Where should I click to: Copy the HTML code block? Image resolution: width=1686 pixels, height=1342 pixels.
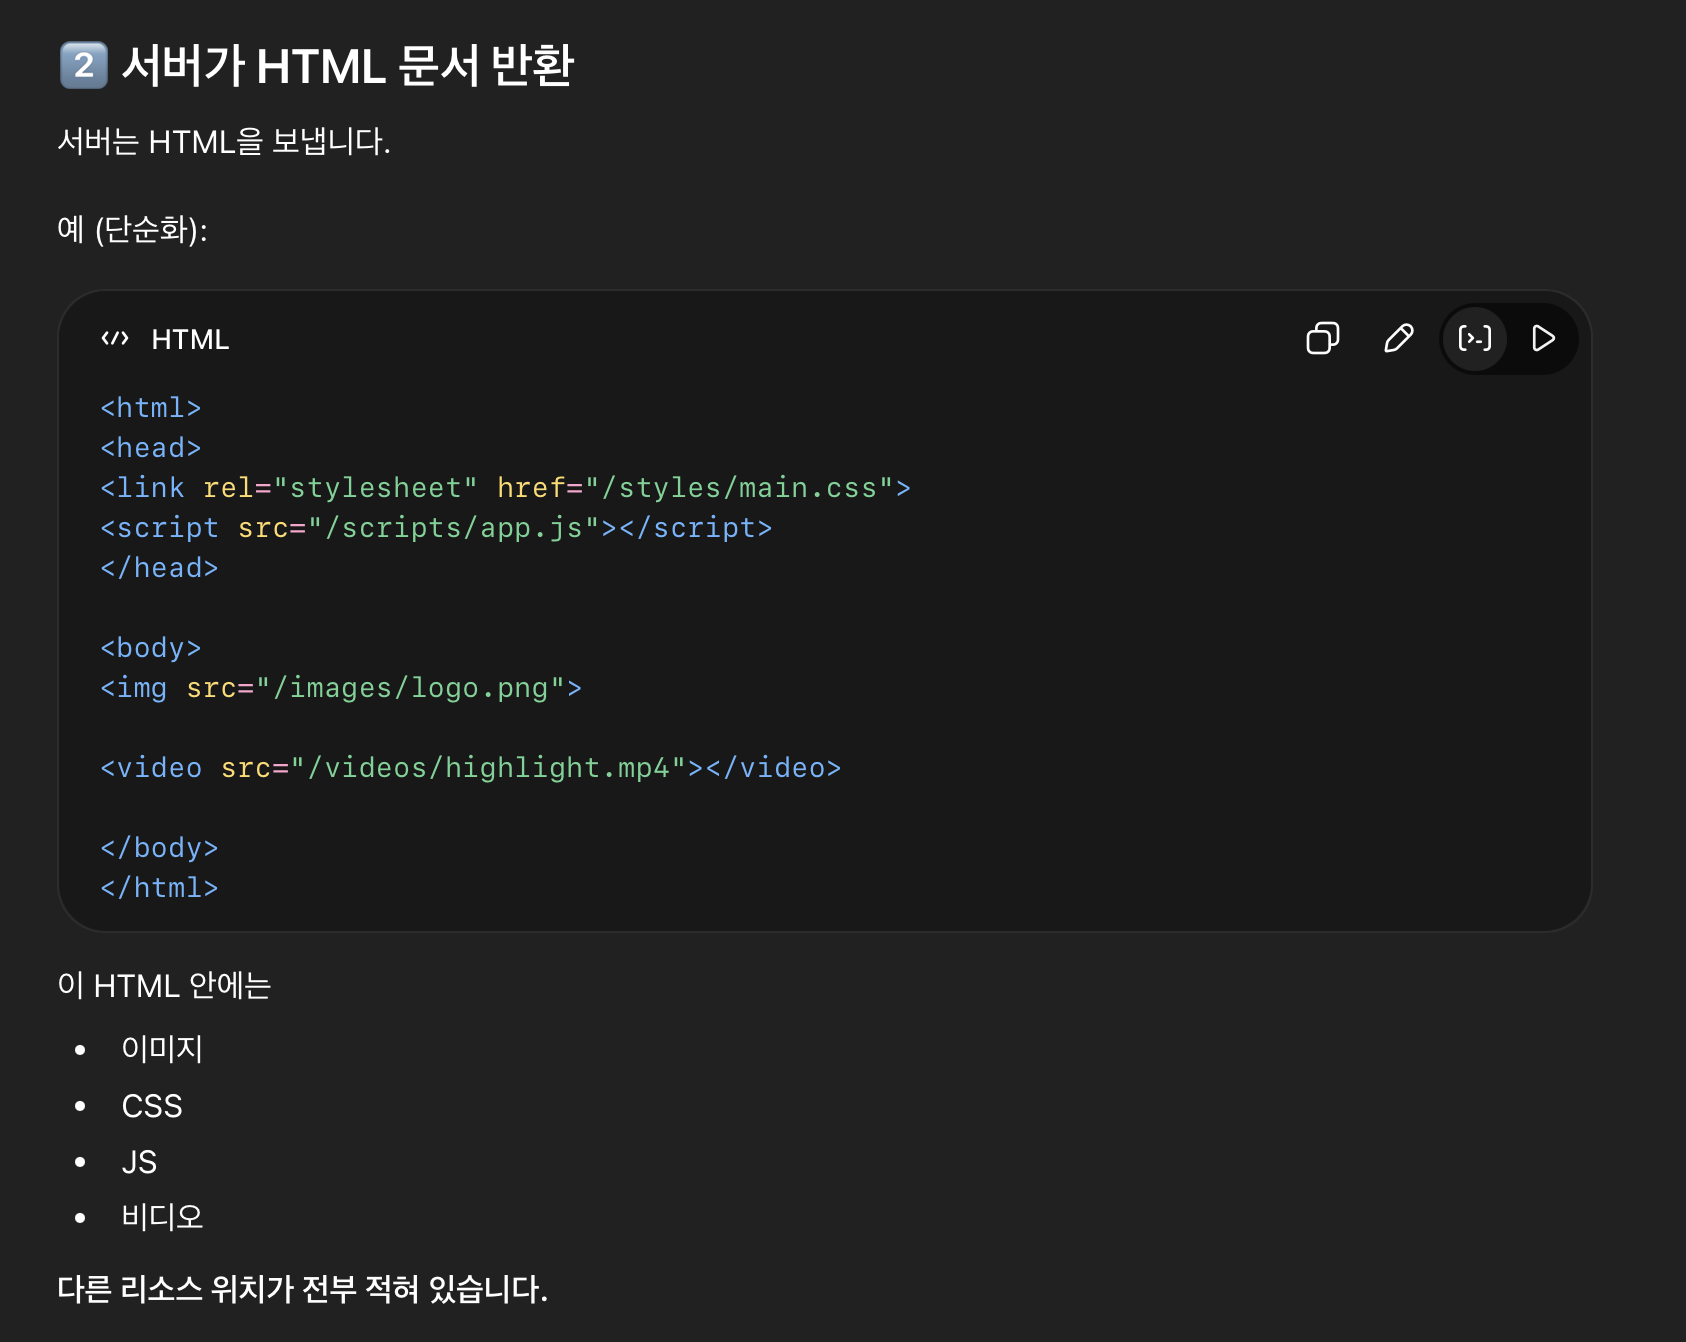click(1322, 339)
